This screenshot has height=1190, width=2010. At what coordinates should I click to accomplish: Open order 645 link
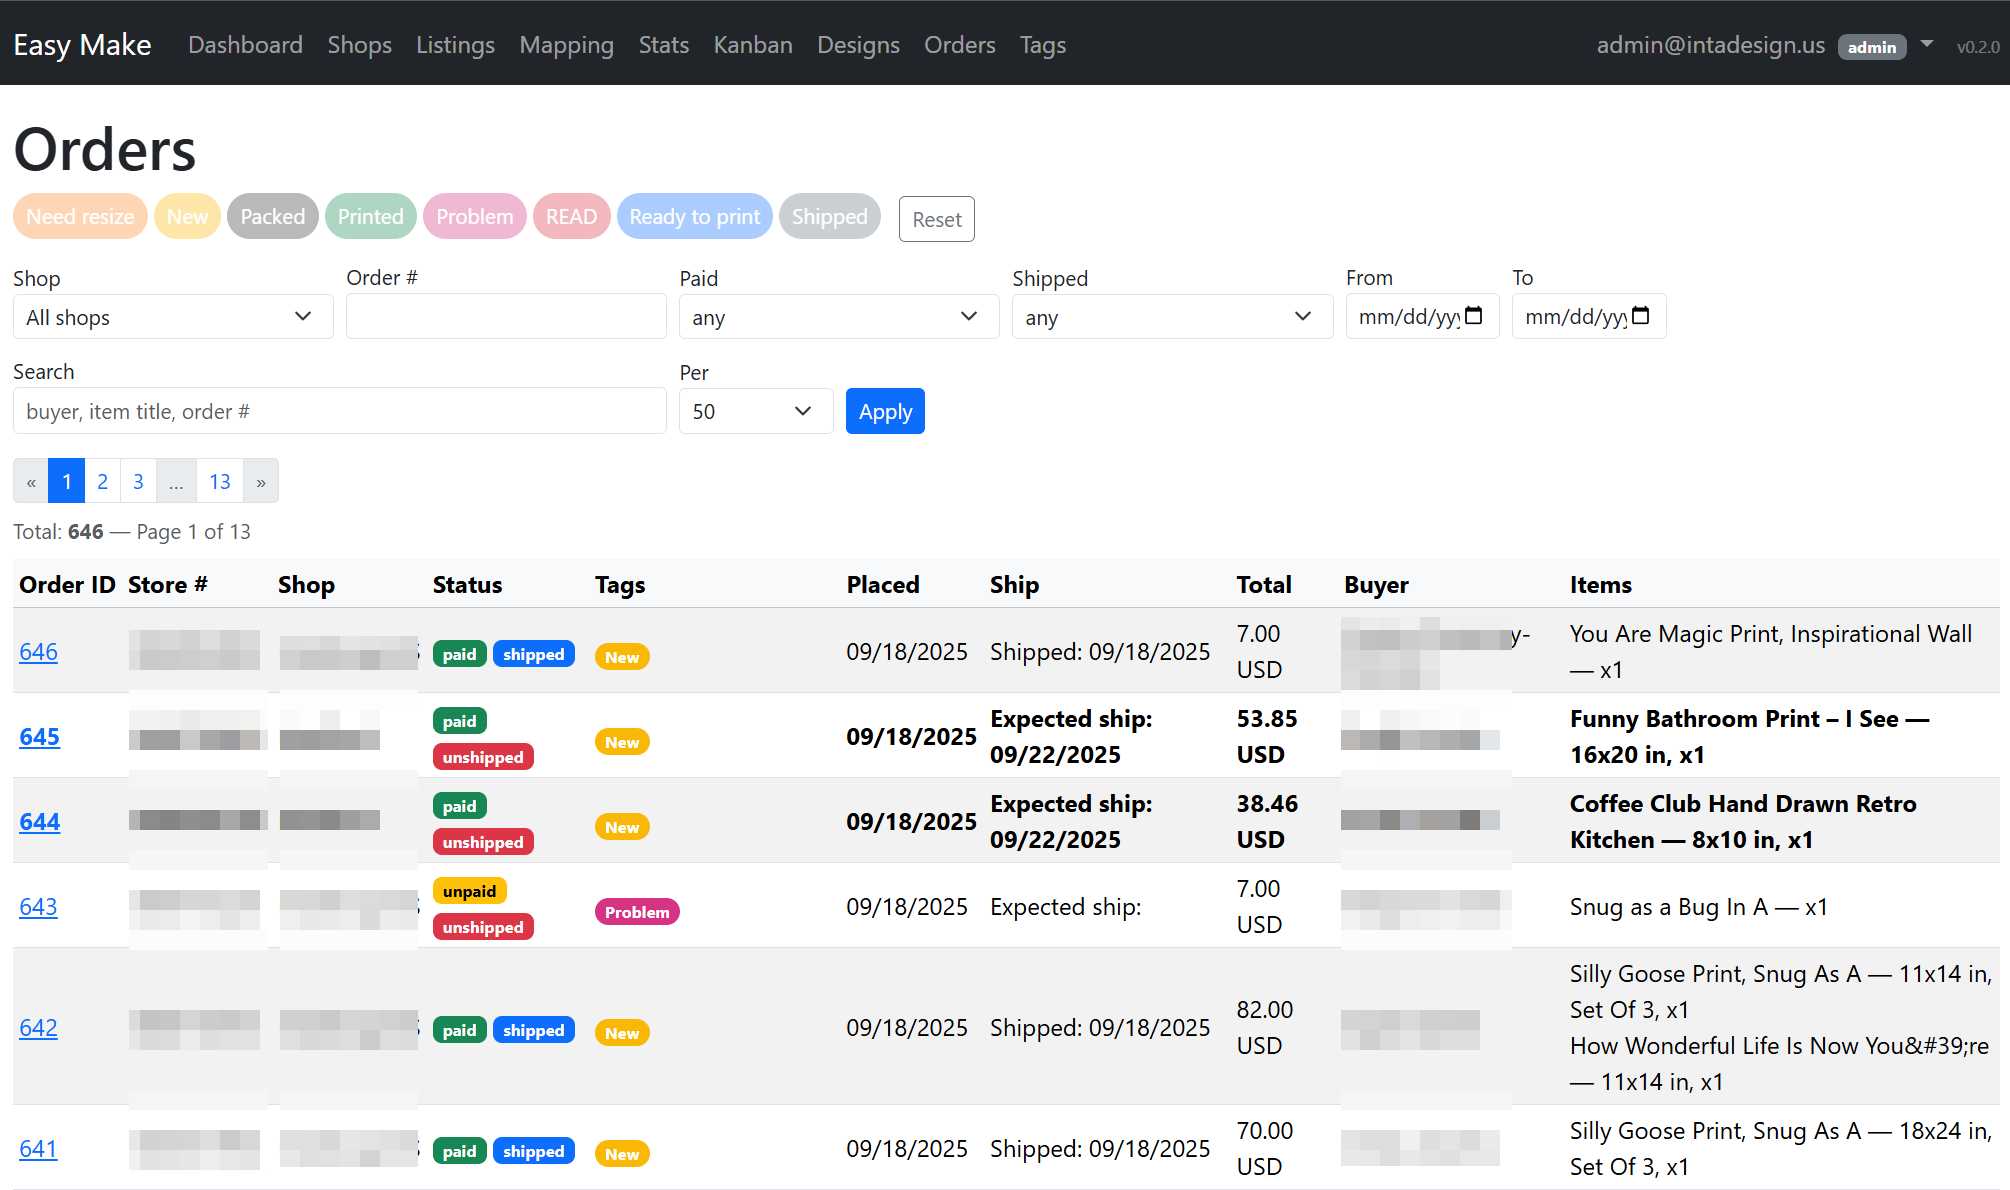tap(39, 737)
